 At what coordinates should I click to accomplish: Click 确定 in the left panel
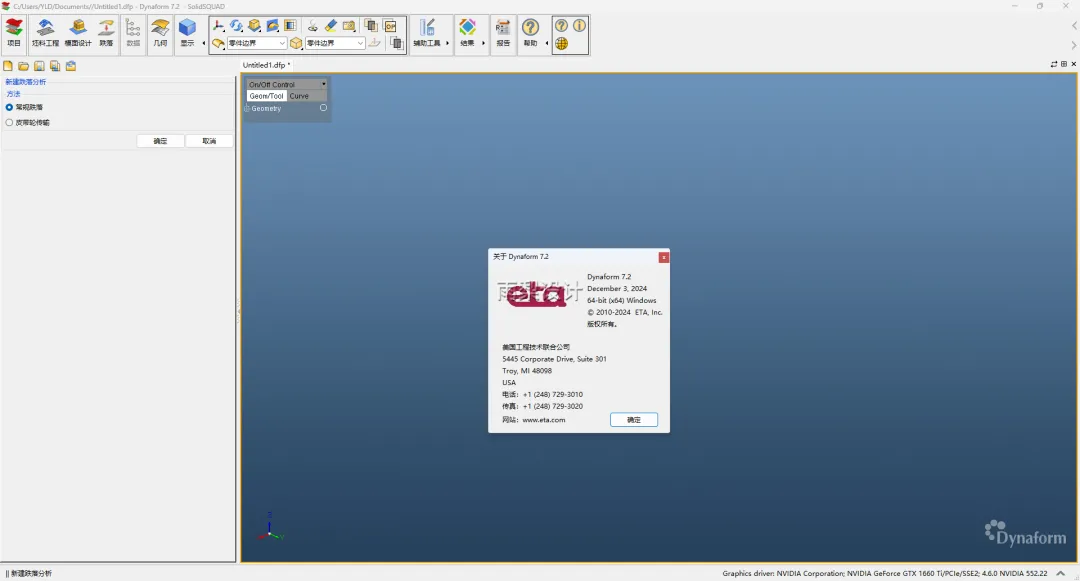click(160, 141)
